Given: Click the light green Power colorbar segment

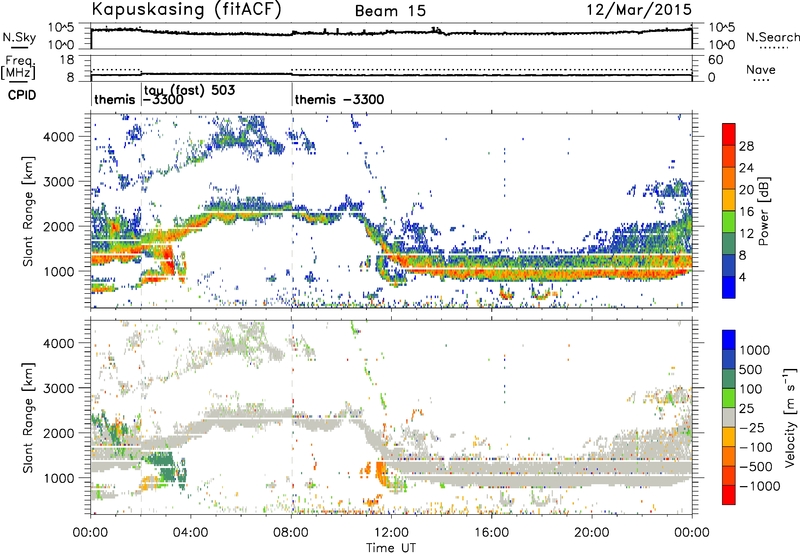Looking at the screenshot, I should (729, 222).
